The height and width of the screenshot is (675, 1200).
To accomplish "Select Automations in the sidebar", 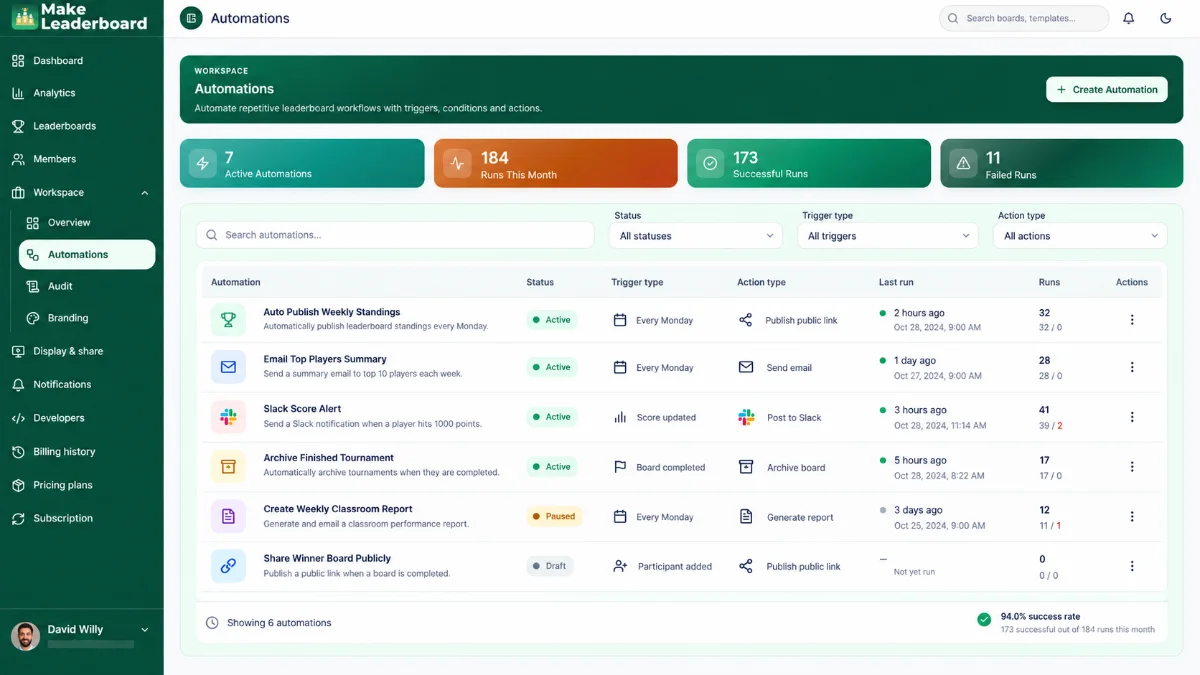I will (x=87, y=254).
